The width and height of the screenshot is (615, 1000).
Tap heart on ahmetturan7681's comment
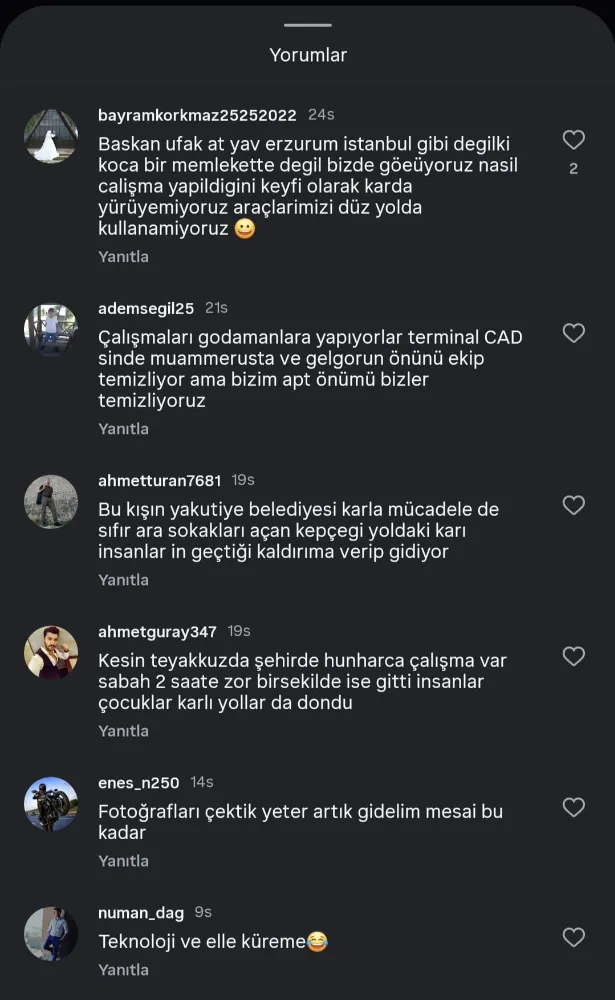(573, 505)
